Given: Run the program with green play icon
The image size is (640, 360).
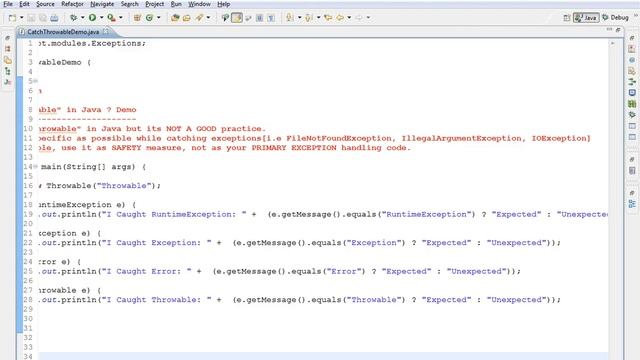Looking at the screenshot, I should coord(93,18).
